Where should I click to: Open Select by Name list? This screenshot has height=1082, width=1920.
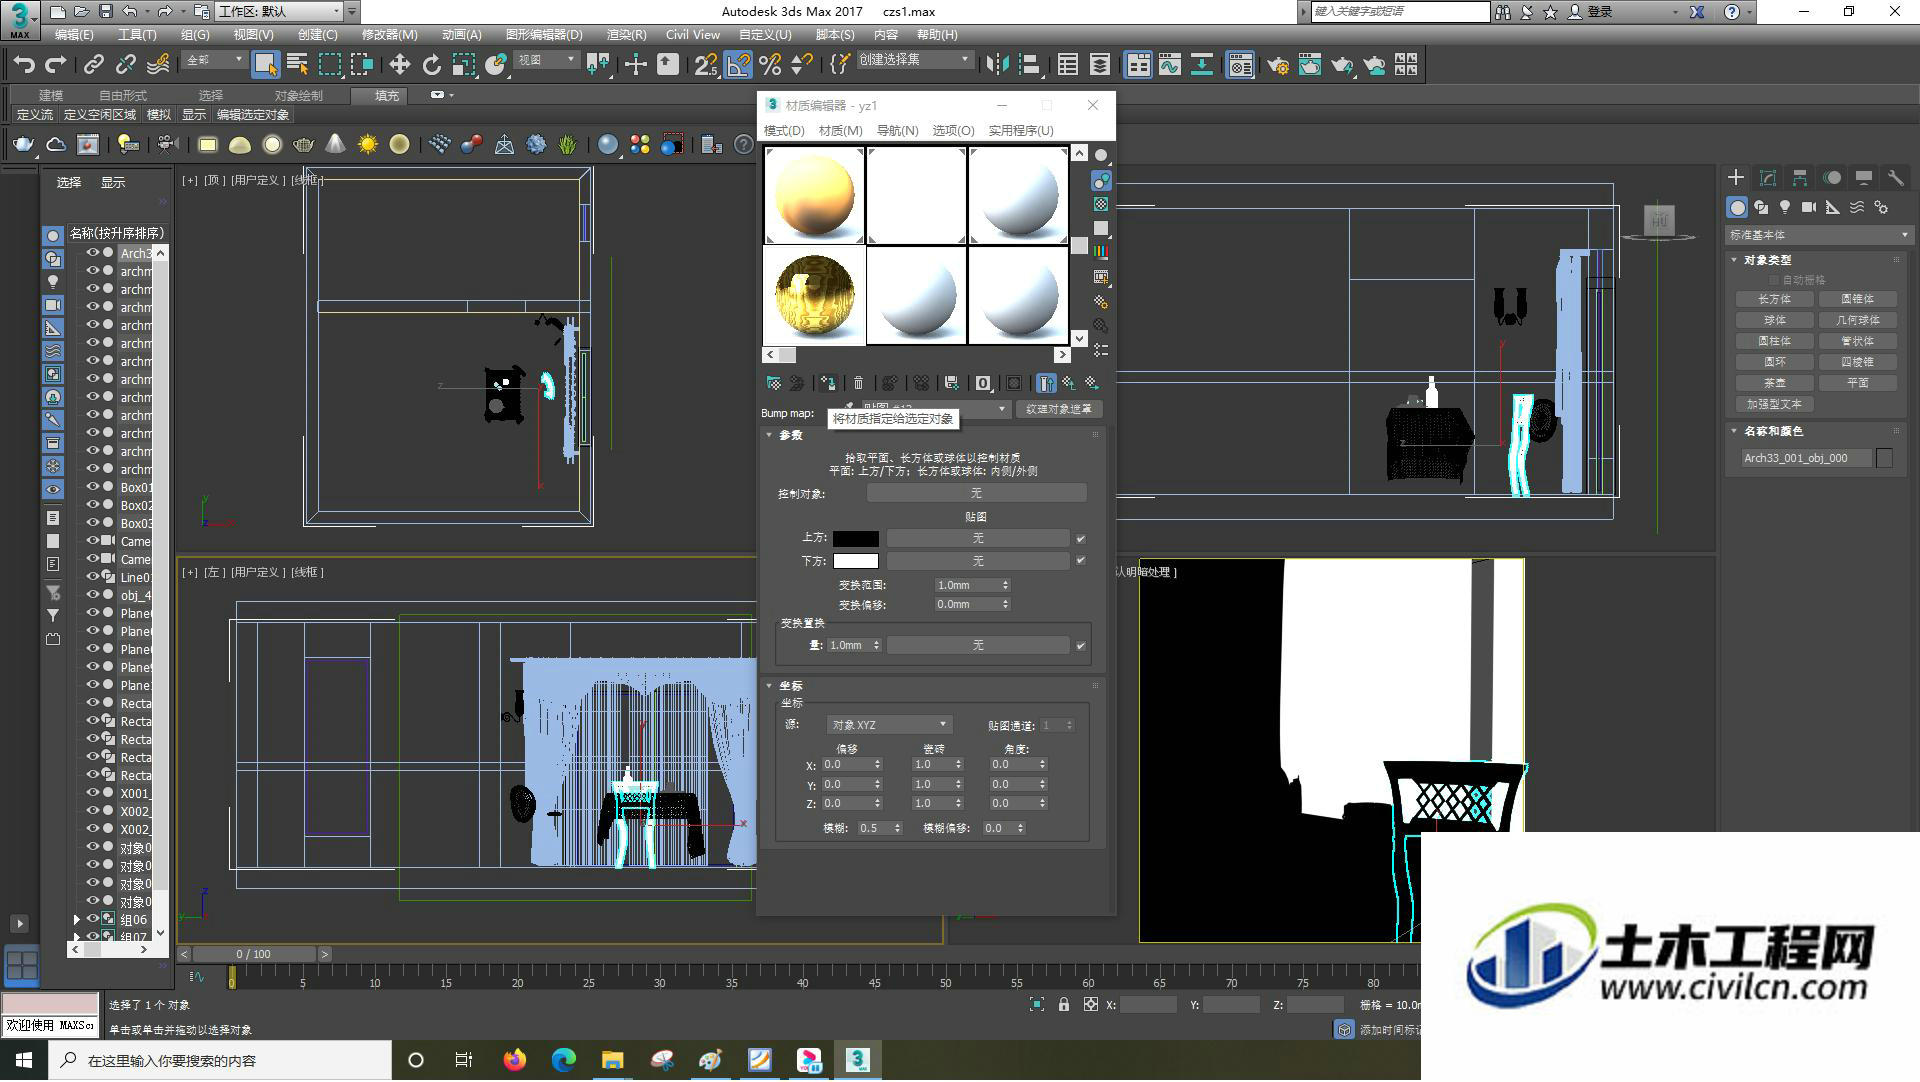click(x=297, y=65)
